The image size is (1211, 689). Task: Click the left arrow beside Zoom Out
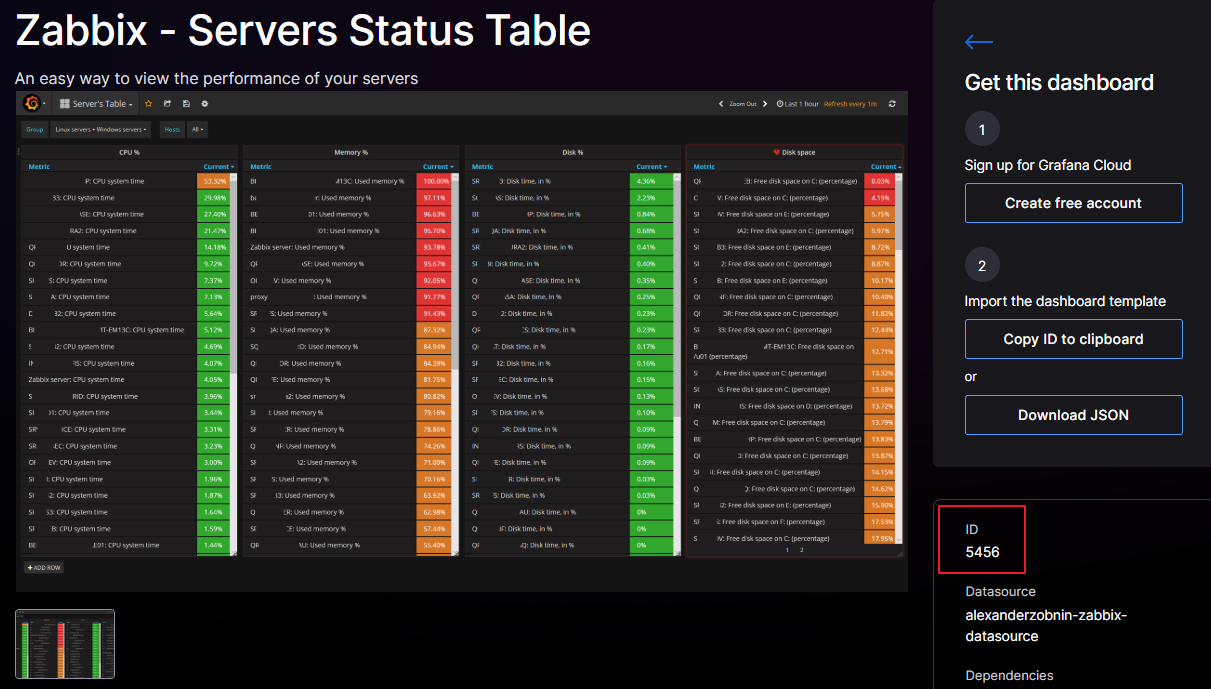(x=721, y=104)
